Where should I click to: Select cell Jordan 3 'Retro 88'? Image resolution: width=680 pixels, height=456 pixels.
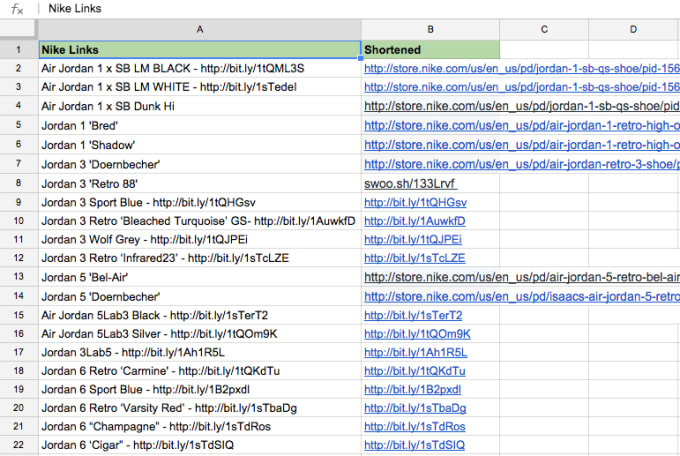pos(199,184)
